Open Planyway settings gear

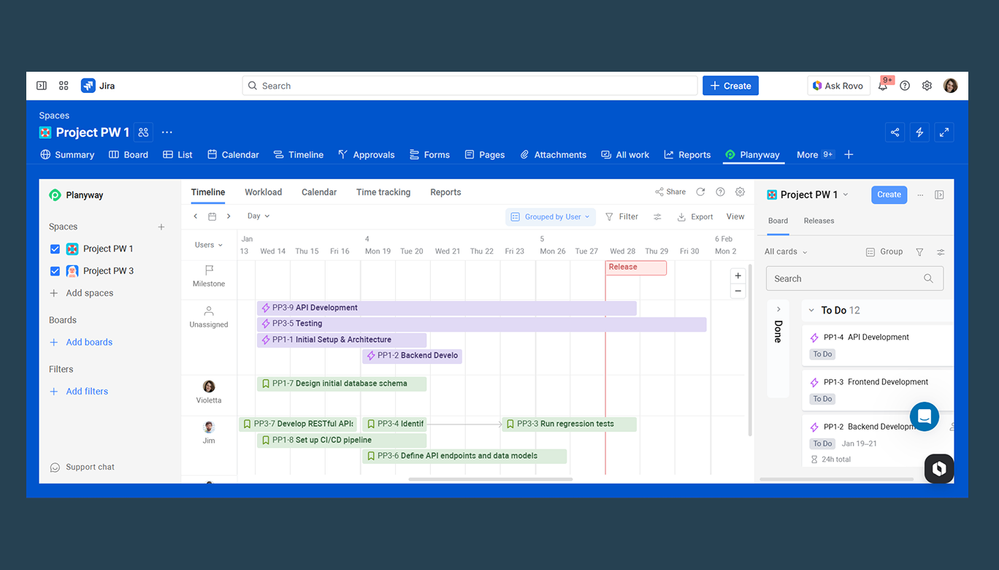[740, 192]
